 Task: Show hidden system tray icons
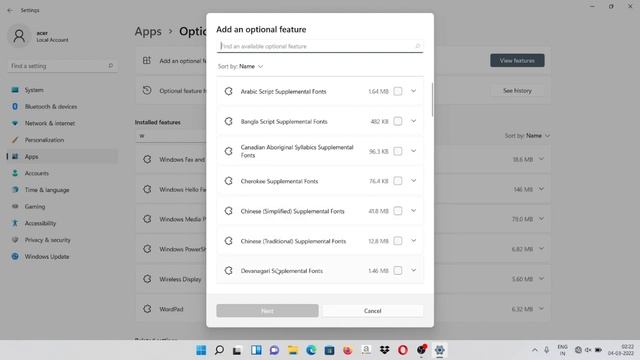[x=535, y=350]
